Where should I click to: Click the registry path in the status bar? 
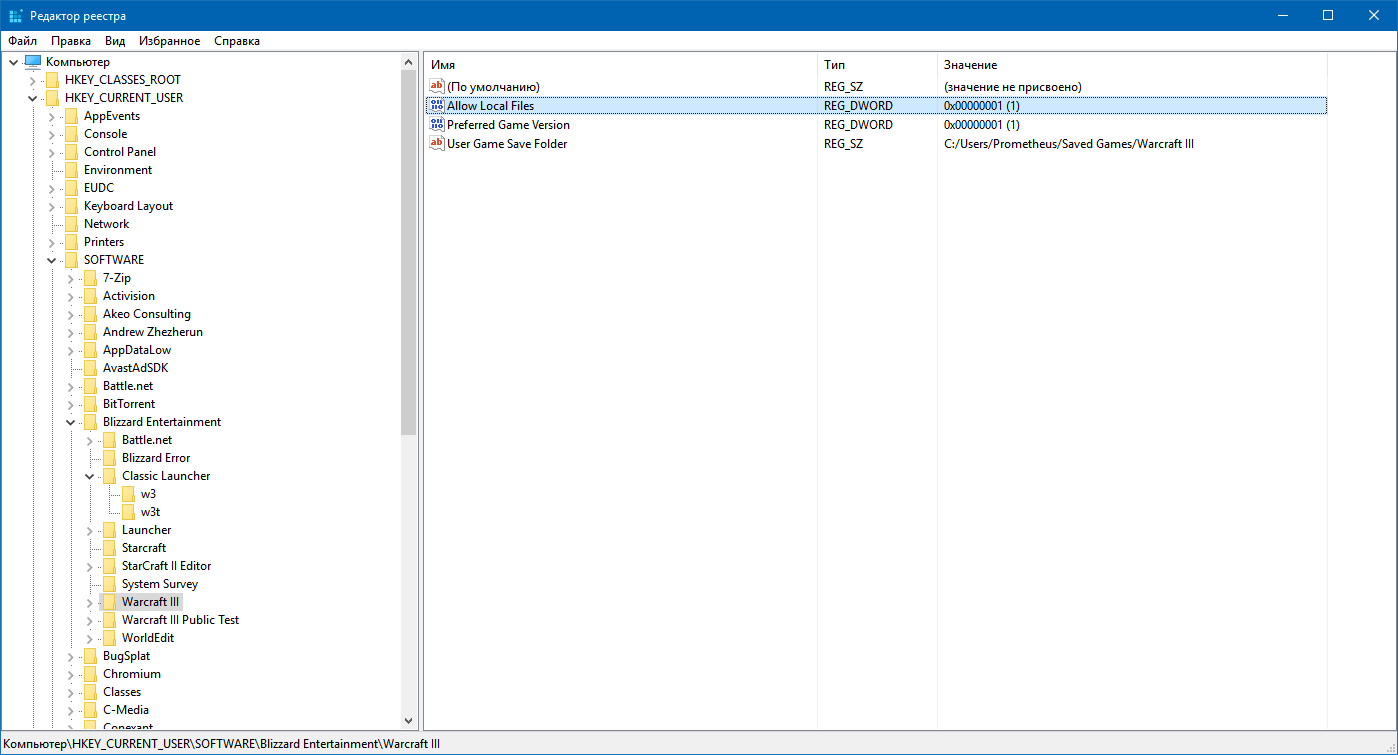point(222,744)
